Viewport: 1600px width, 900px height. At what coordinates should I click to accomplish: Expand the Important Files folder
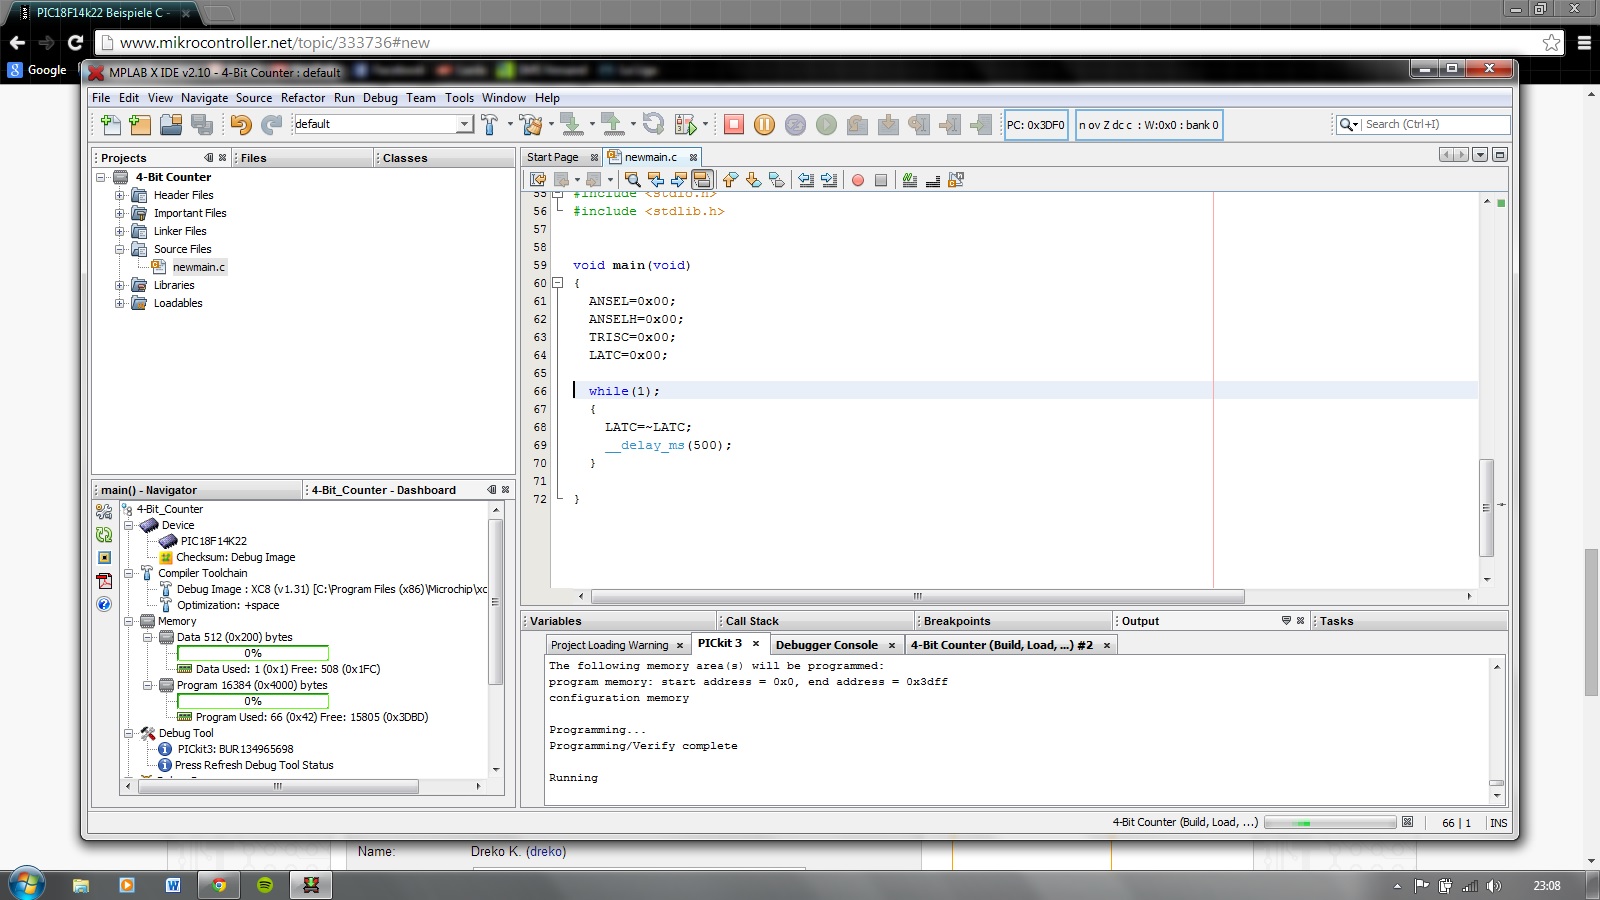(119, 213)
